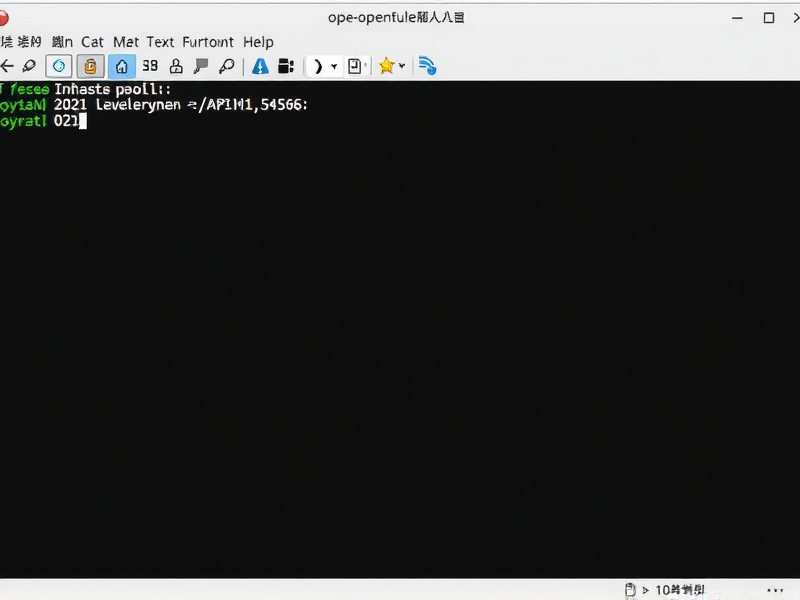
Task: Click the padlock icon in toolbar
Action: click(176, 66)
